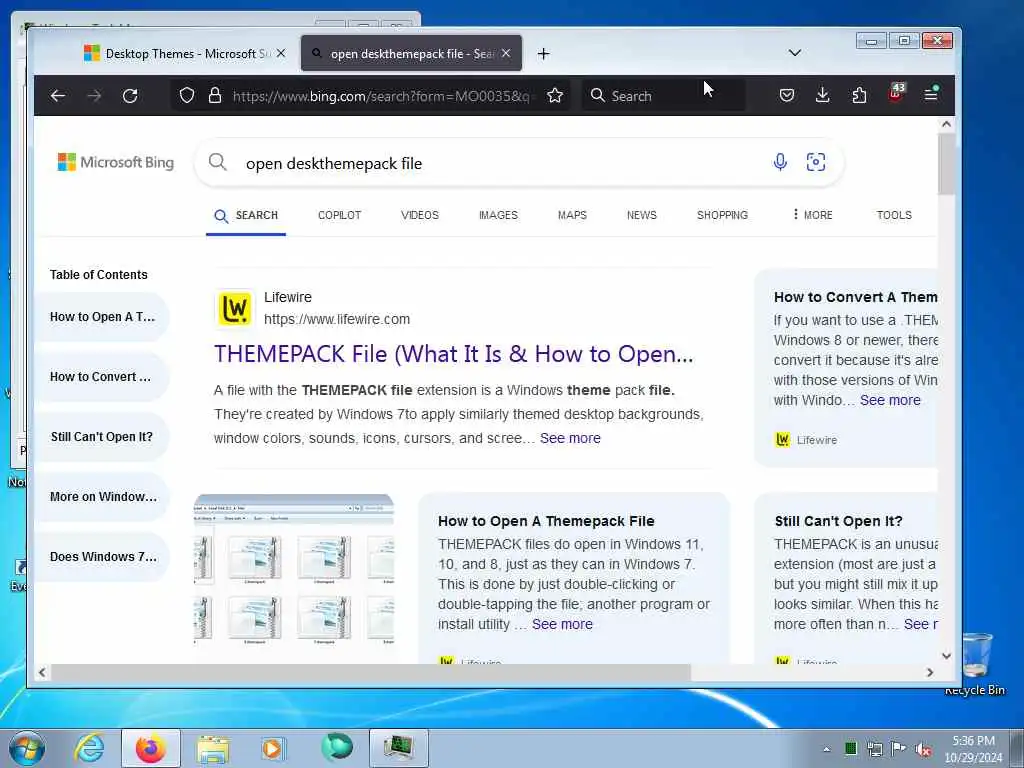This screenshot has height=768, width=1024.
Task: Launch Internet Explorer from taskbar
Action: point(89,748)
